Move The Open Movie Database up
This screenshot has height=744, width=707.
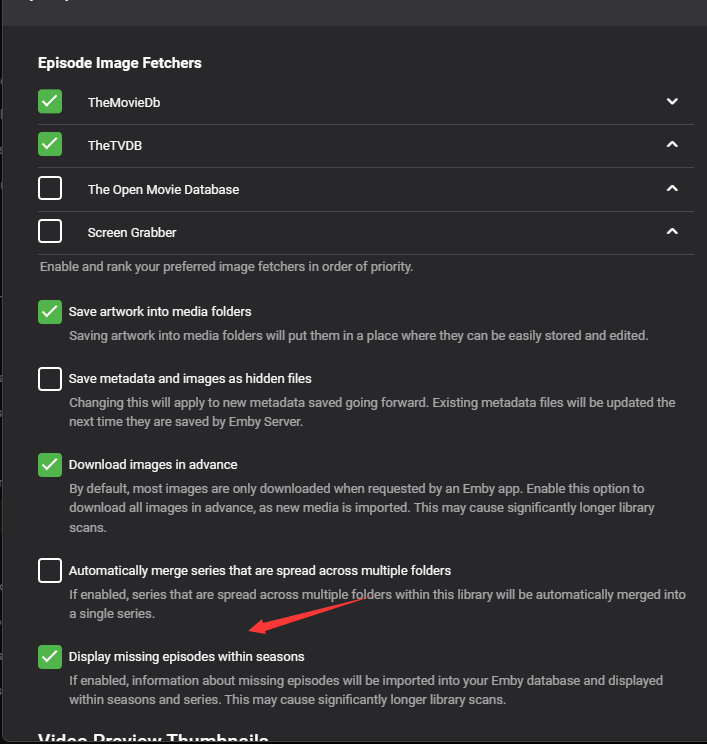tap(672, 188)
